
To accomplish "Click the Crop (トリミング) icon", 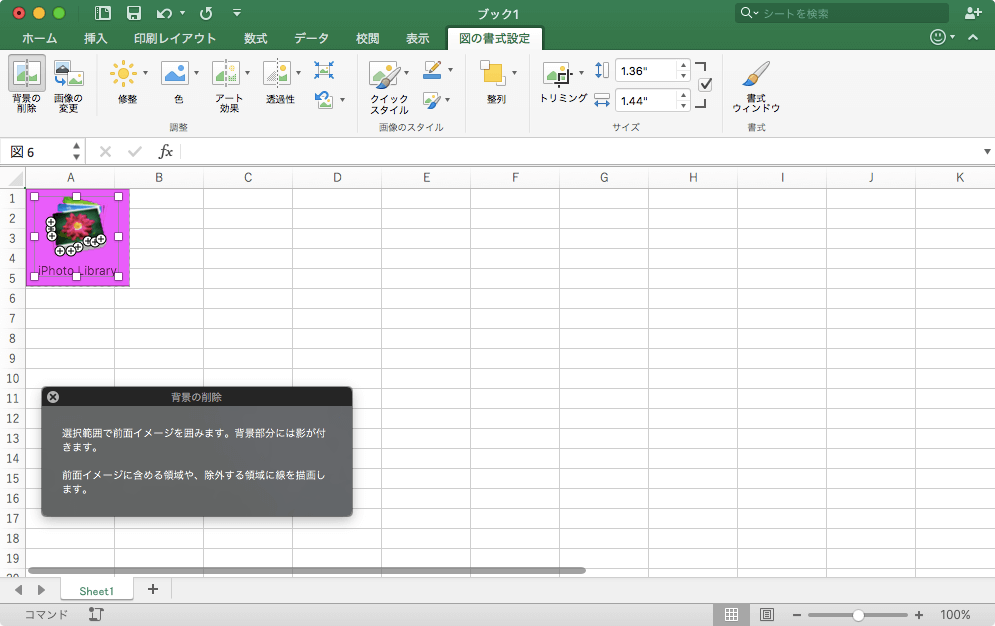I will pyautogui.click(x=558, y=74).
